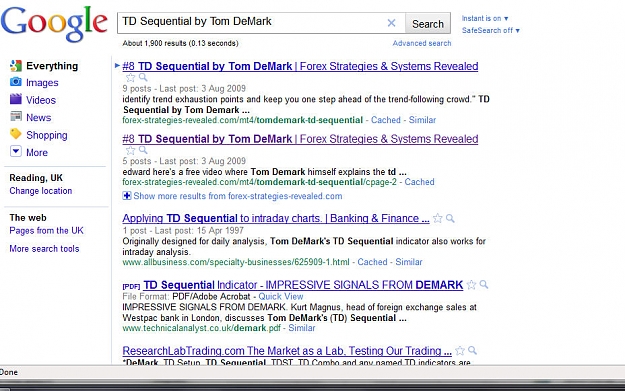
Task: Switch to the Images results
Action: pyautogui.click(x=42, y=83)
